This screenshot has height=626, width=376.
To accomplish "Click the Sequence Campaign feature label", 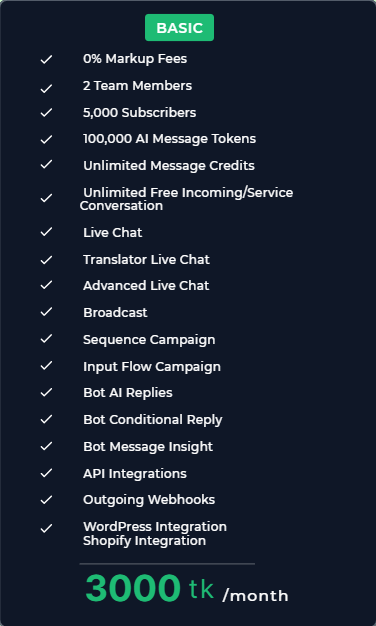I will coord(149,340).
